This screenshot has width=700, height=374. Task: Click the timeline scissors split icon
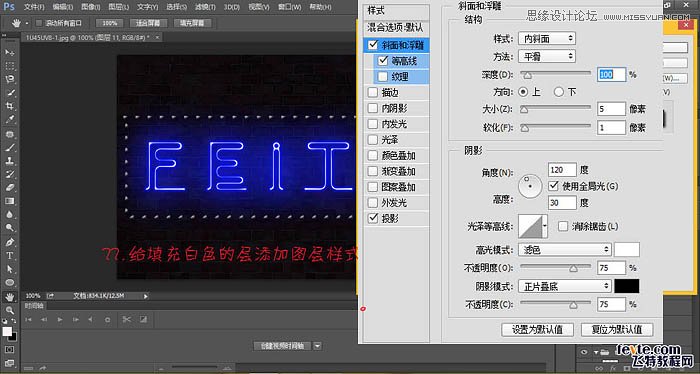coord(127,320)
